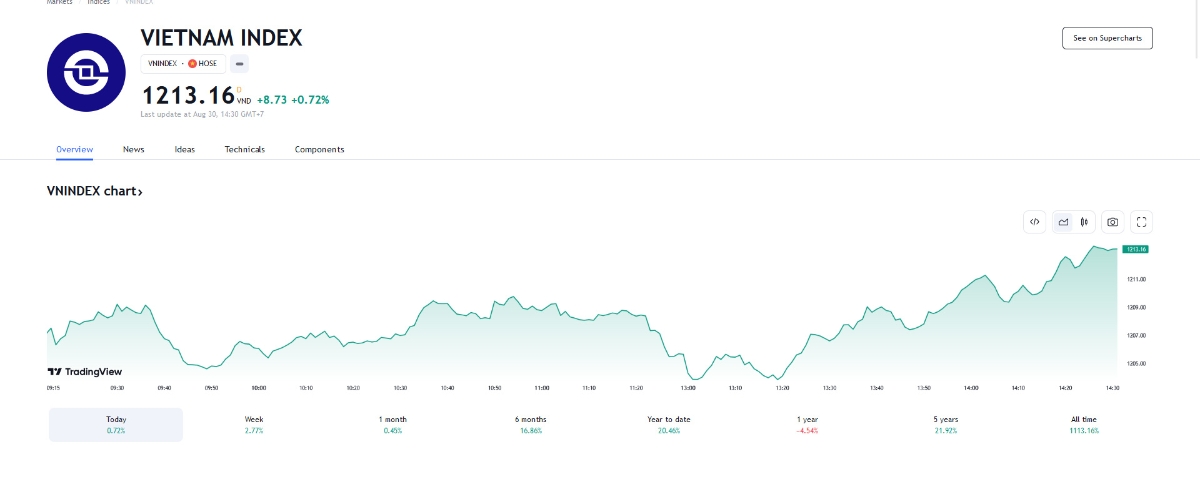Switch chart to candlestick style
Viewport: 1200px width, 482px height.
1084,222
